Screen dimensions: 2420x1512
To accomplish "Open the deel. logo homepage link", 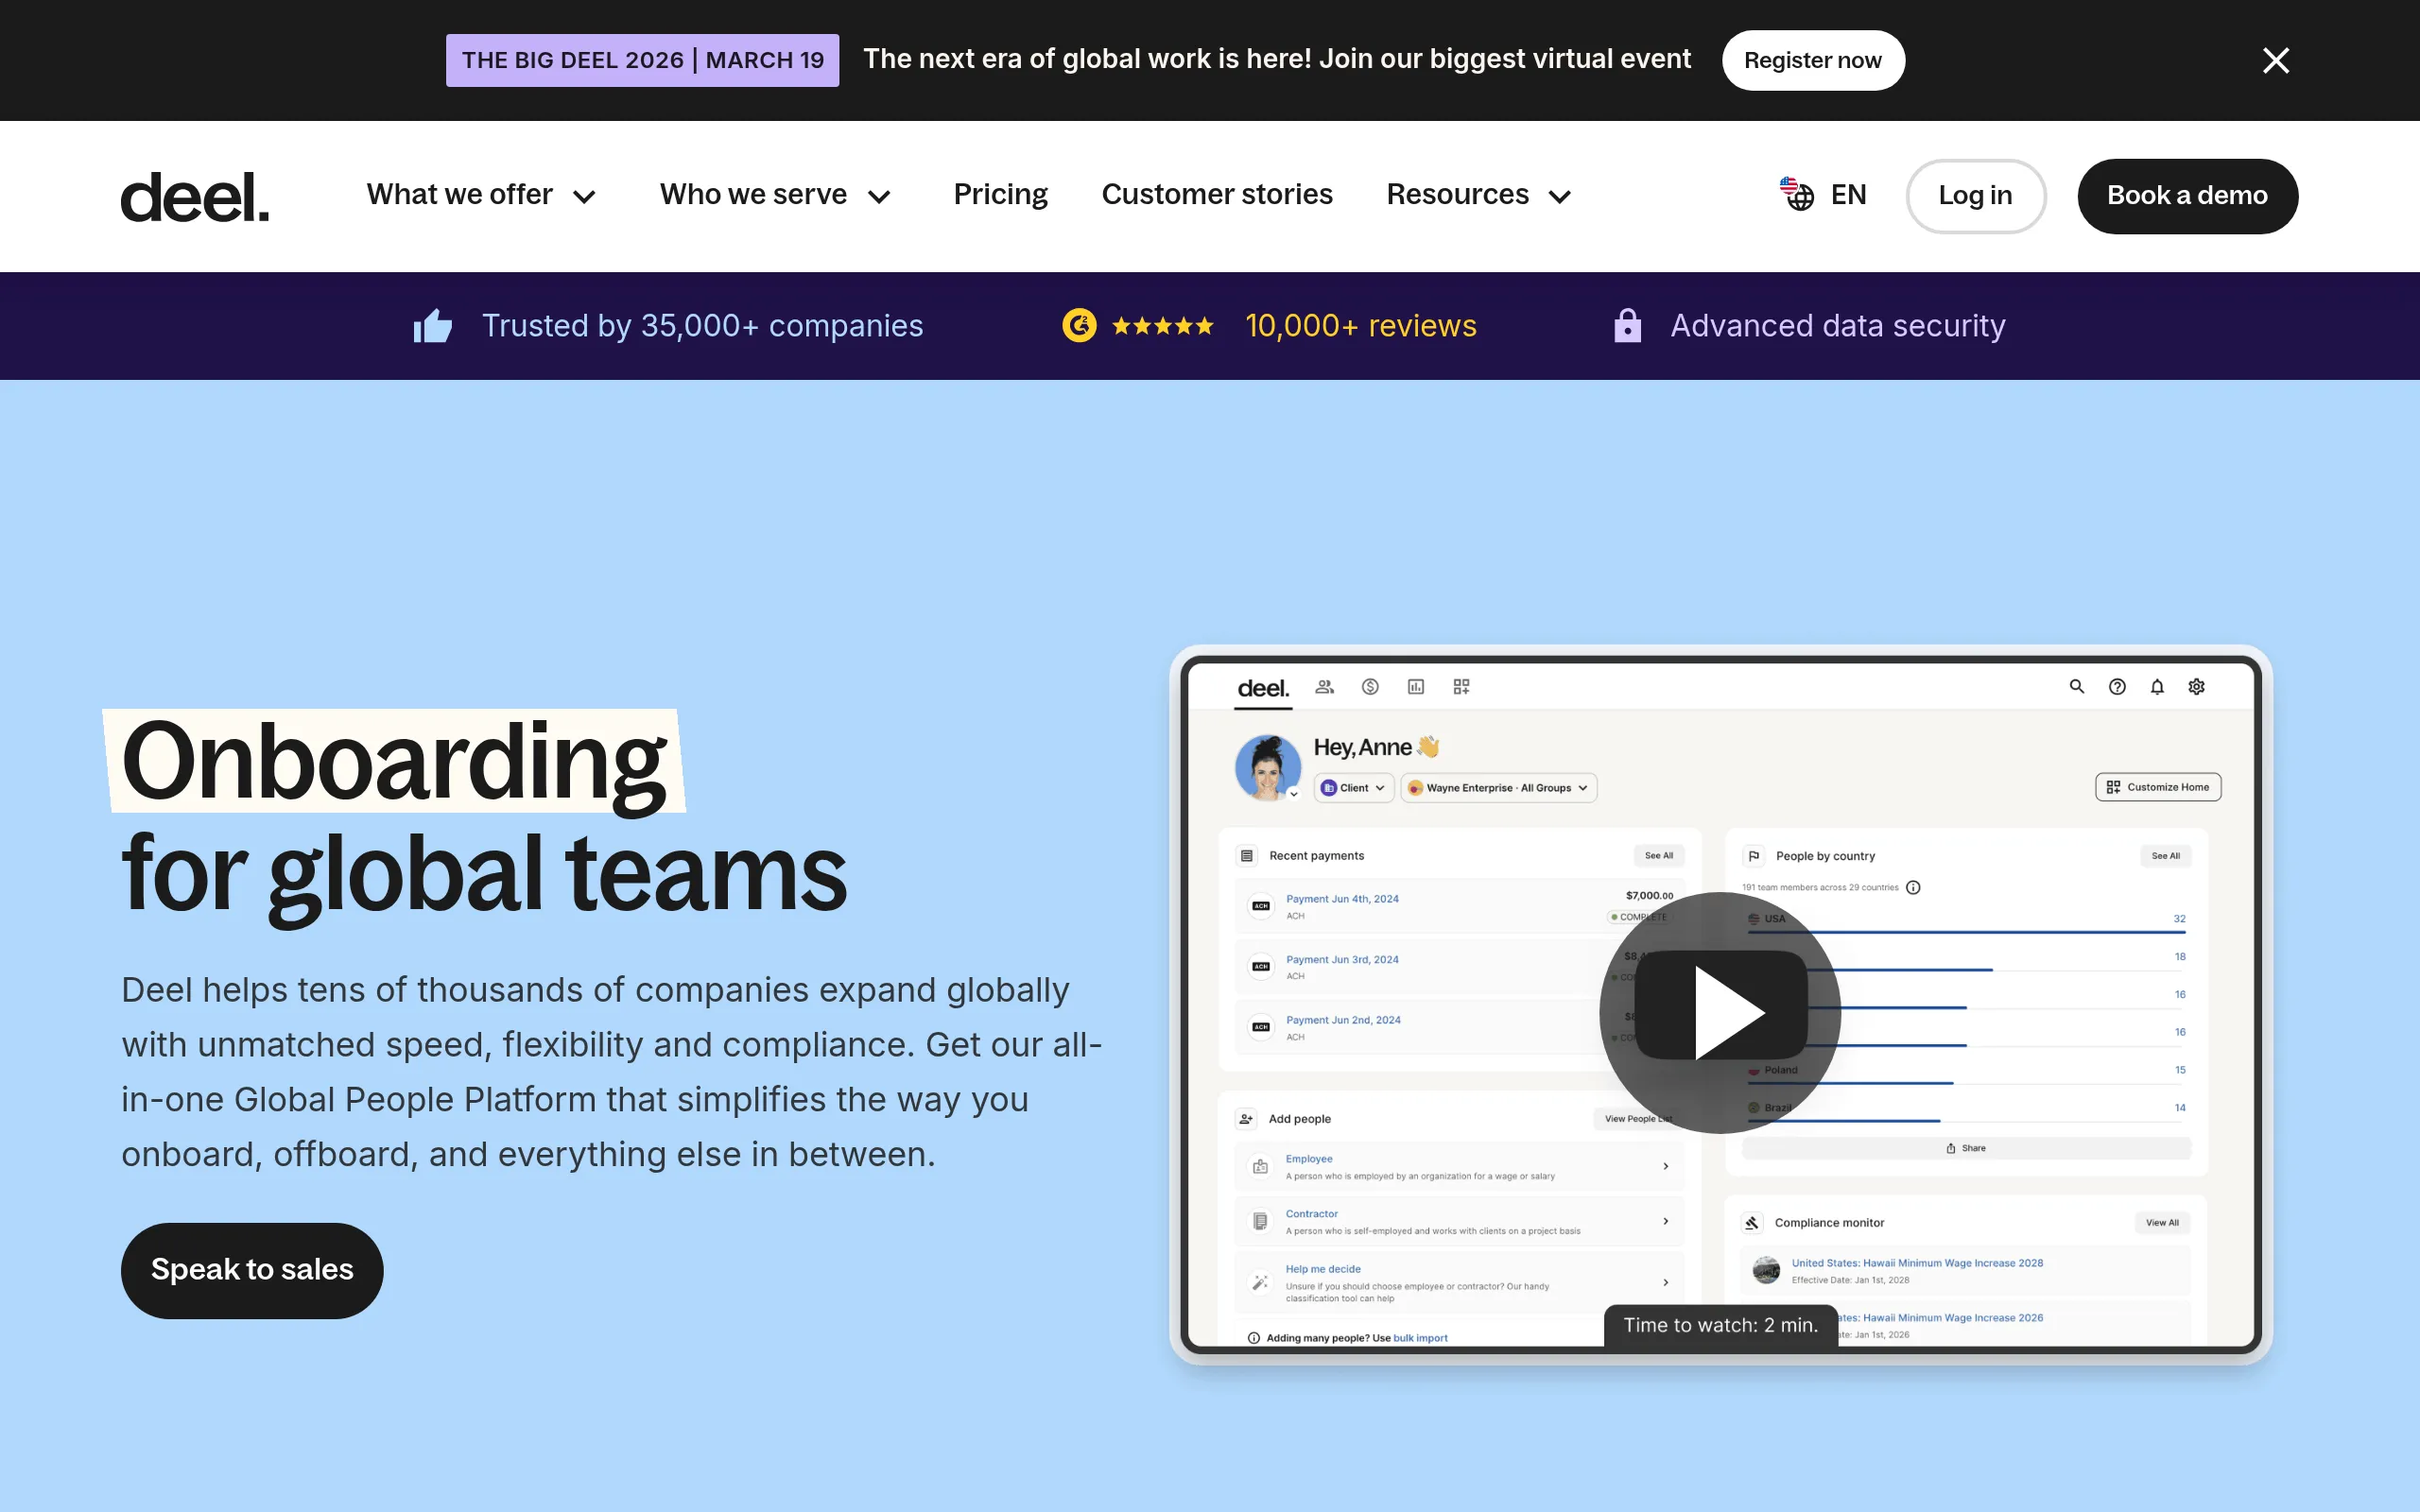I will (x=195, y=196).
